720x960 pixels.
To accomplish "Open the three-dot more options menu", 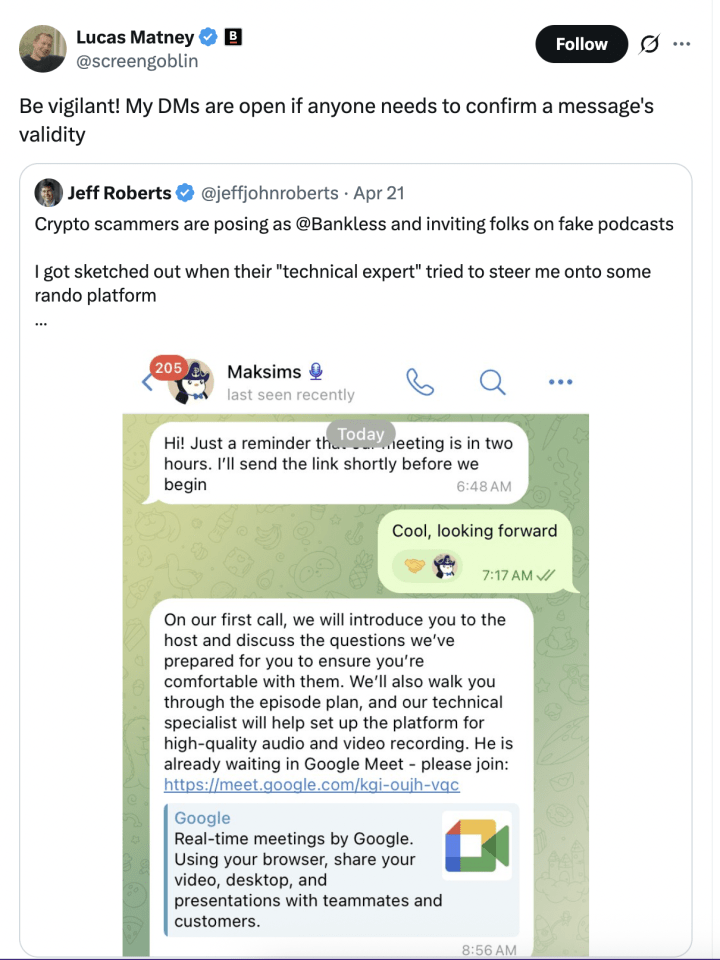I will [x=682, y=44].
